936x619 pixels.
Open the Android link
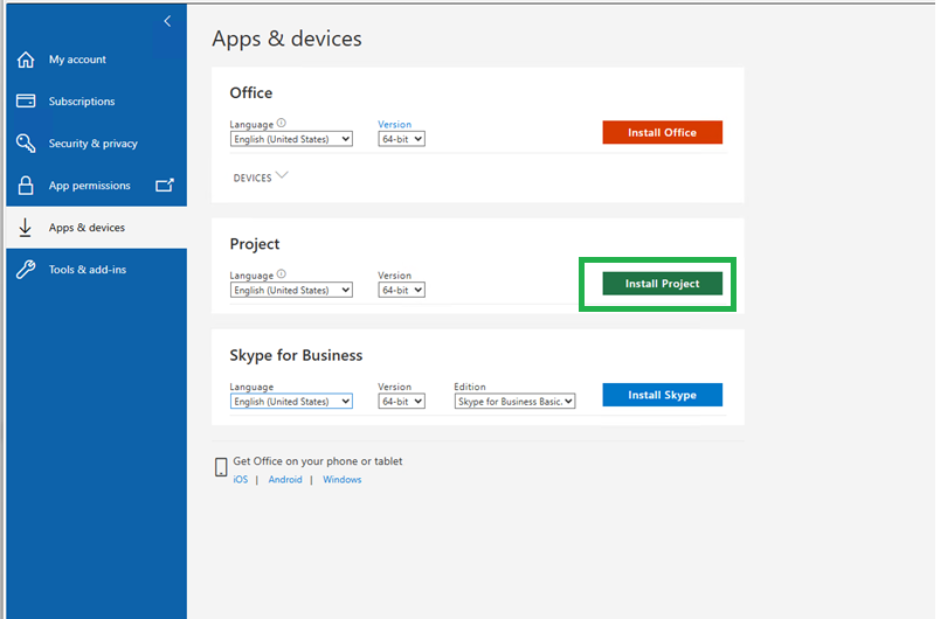pos(285,479)
